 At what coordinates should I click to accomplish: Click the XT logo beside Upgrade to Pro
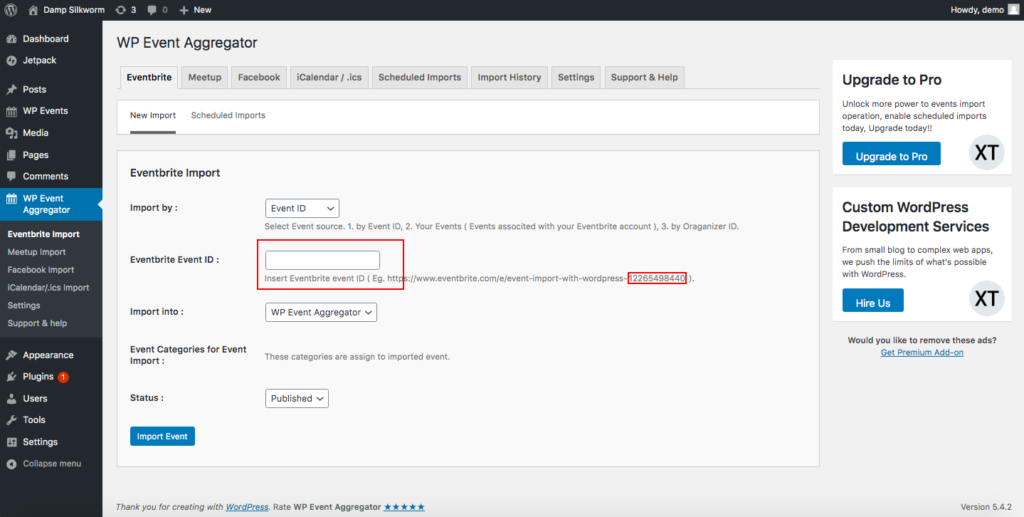pos(986,153)
